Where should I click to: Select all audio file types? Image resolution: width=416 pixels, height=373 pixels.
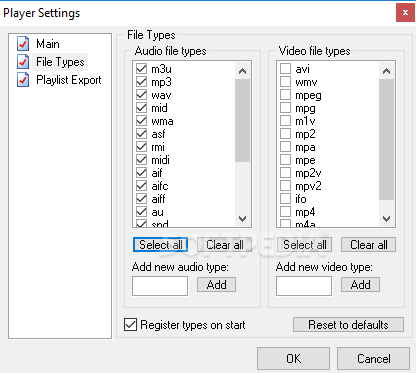pyautogui.click(x=160, y=245)
